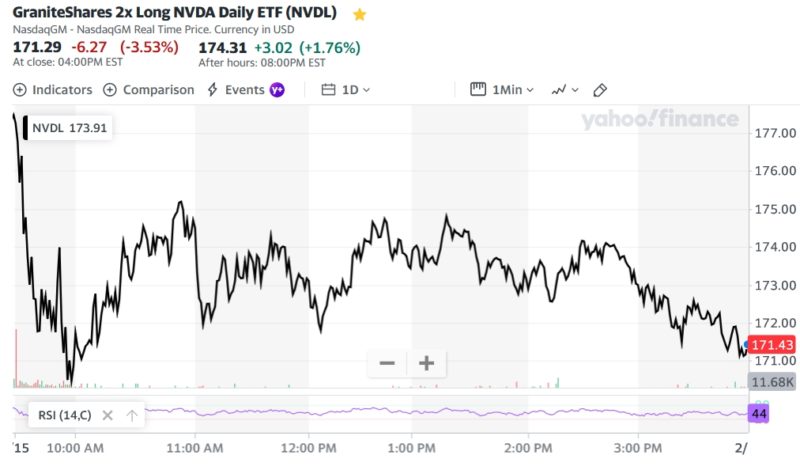Open the Indicators menu
The image size is (800, 470).
(52, 90)
